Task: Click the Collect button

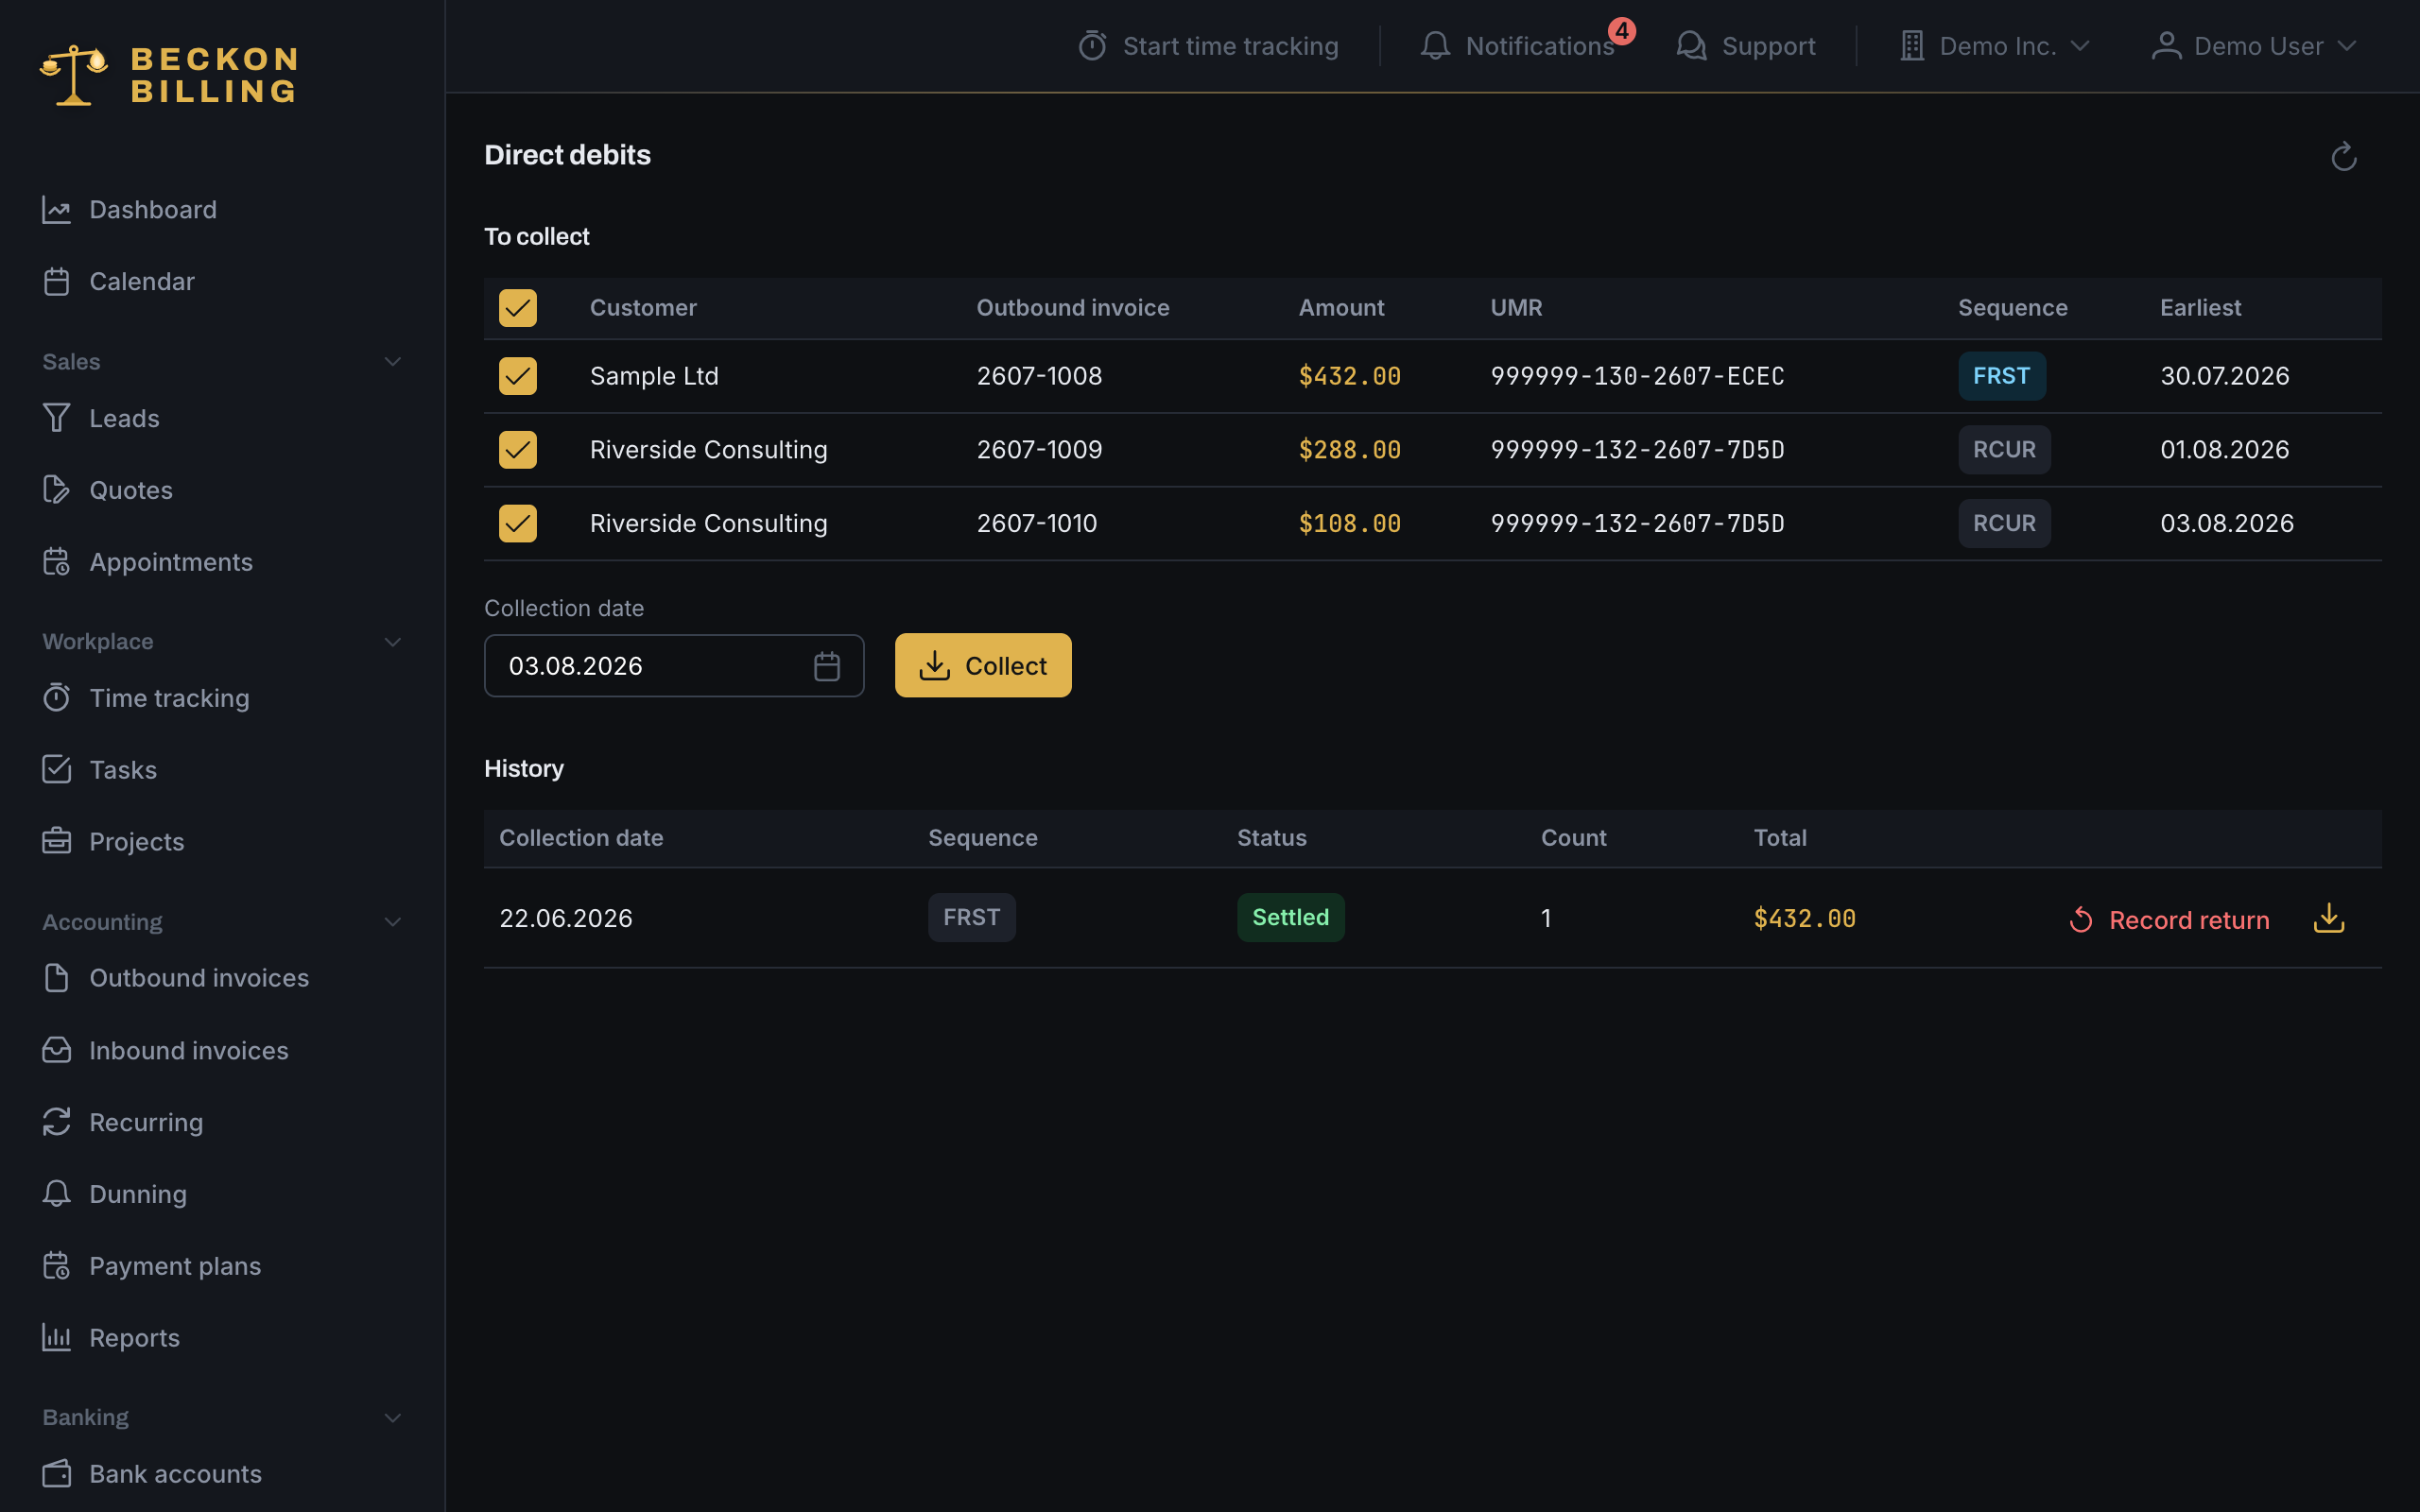Action: pos(983,665)
